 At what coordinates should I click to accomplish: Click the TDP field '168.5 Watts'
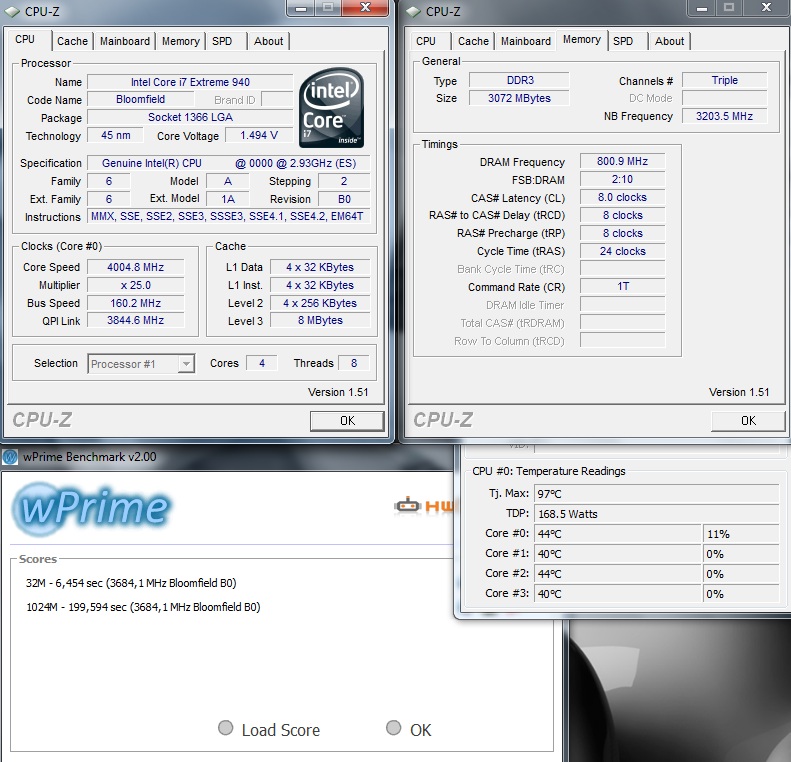click(x=656, y=514)
